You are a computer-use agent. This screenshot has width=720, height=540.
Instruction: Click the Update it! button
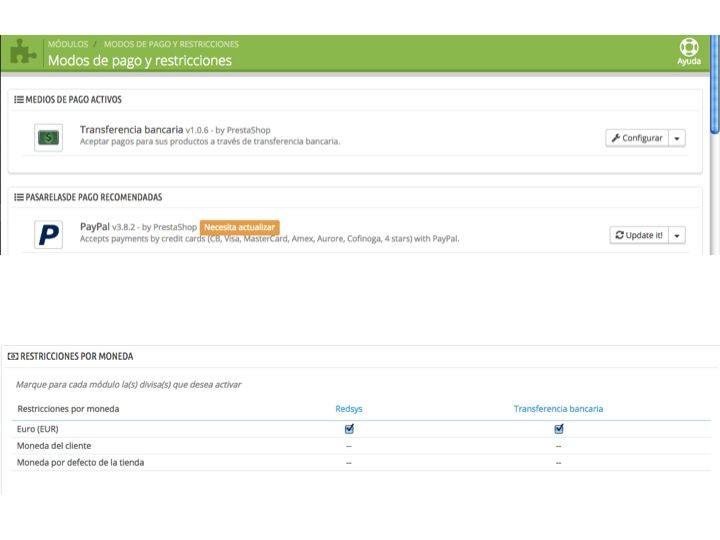(639, 236)
